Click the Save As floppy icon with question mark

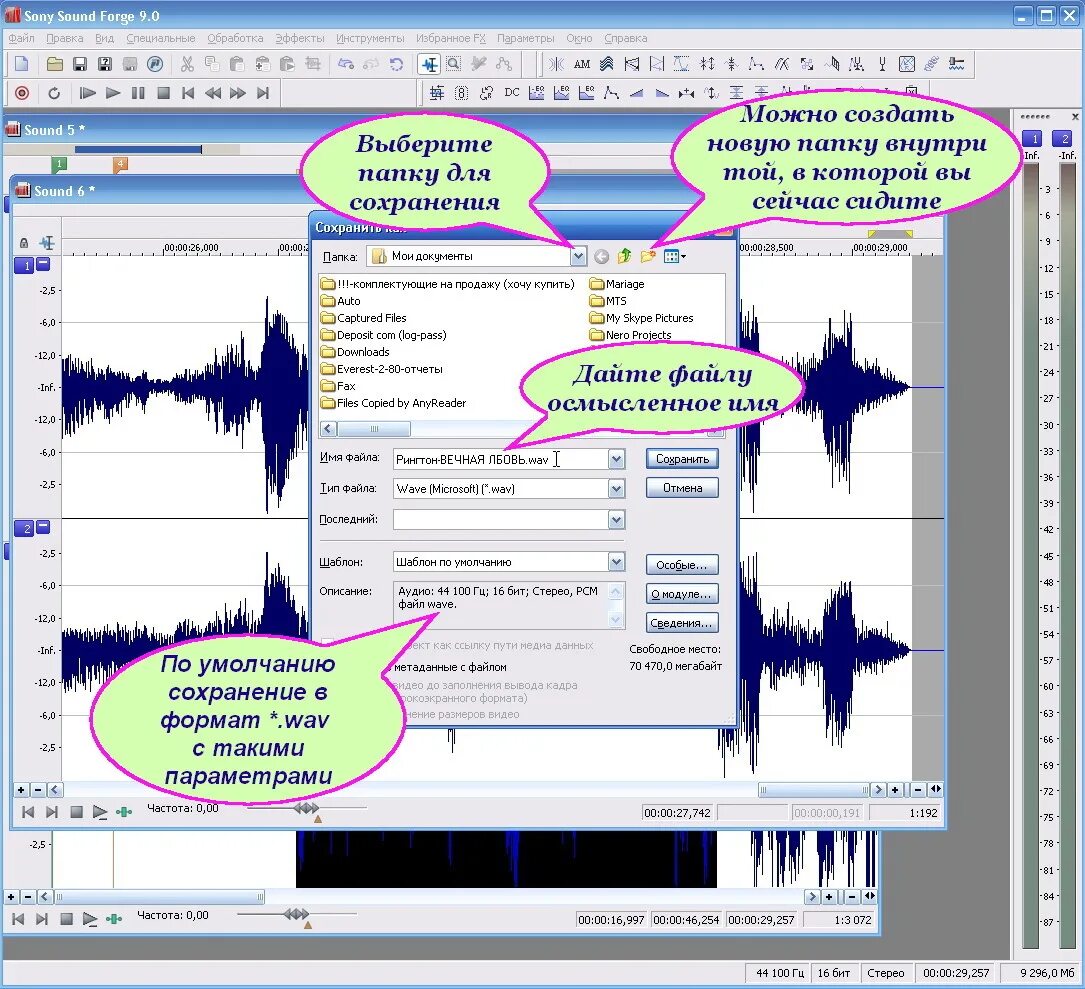(104, 64)
